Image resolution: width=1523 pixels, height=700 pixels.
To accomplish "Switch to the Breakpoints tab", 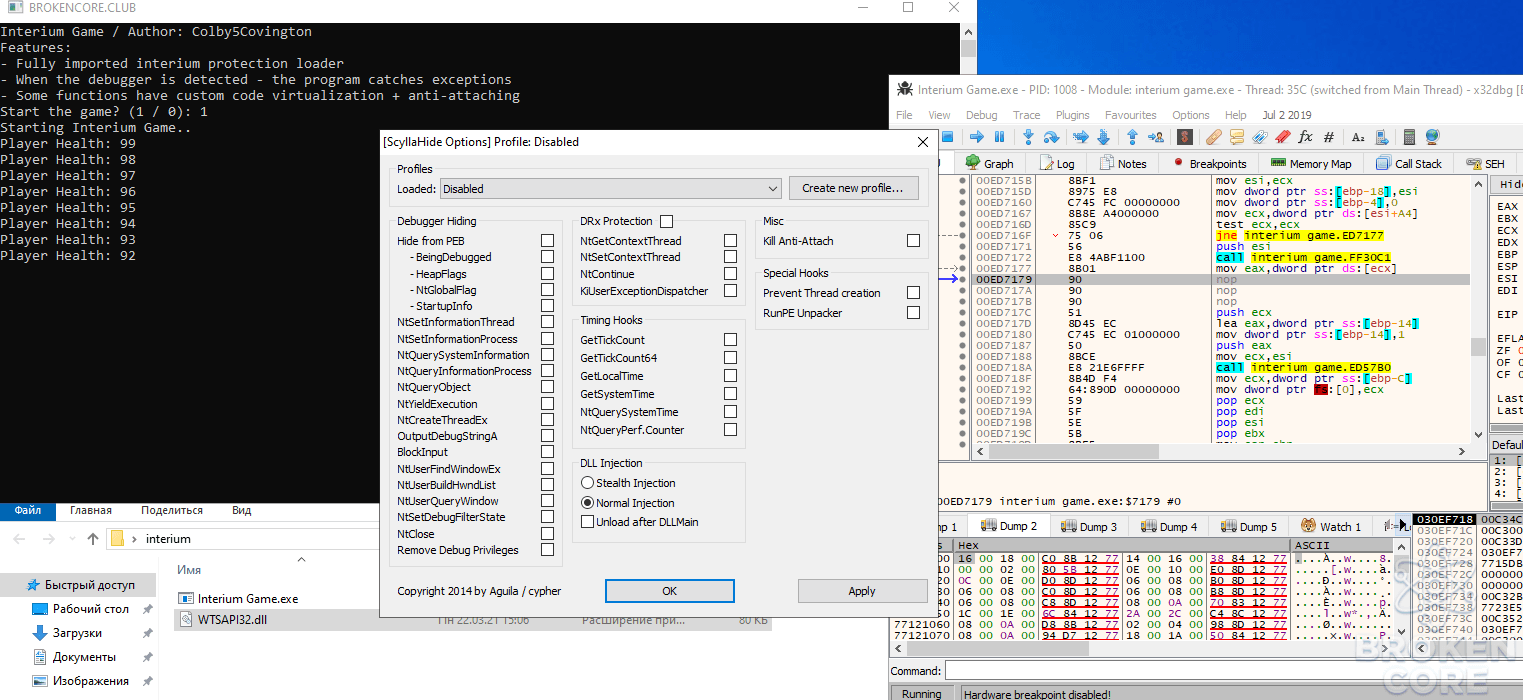I will click(x=1210, y=163).
